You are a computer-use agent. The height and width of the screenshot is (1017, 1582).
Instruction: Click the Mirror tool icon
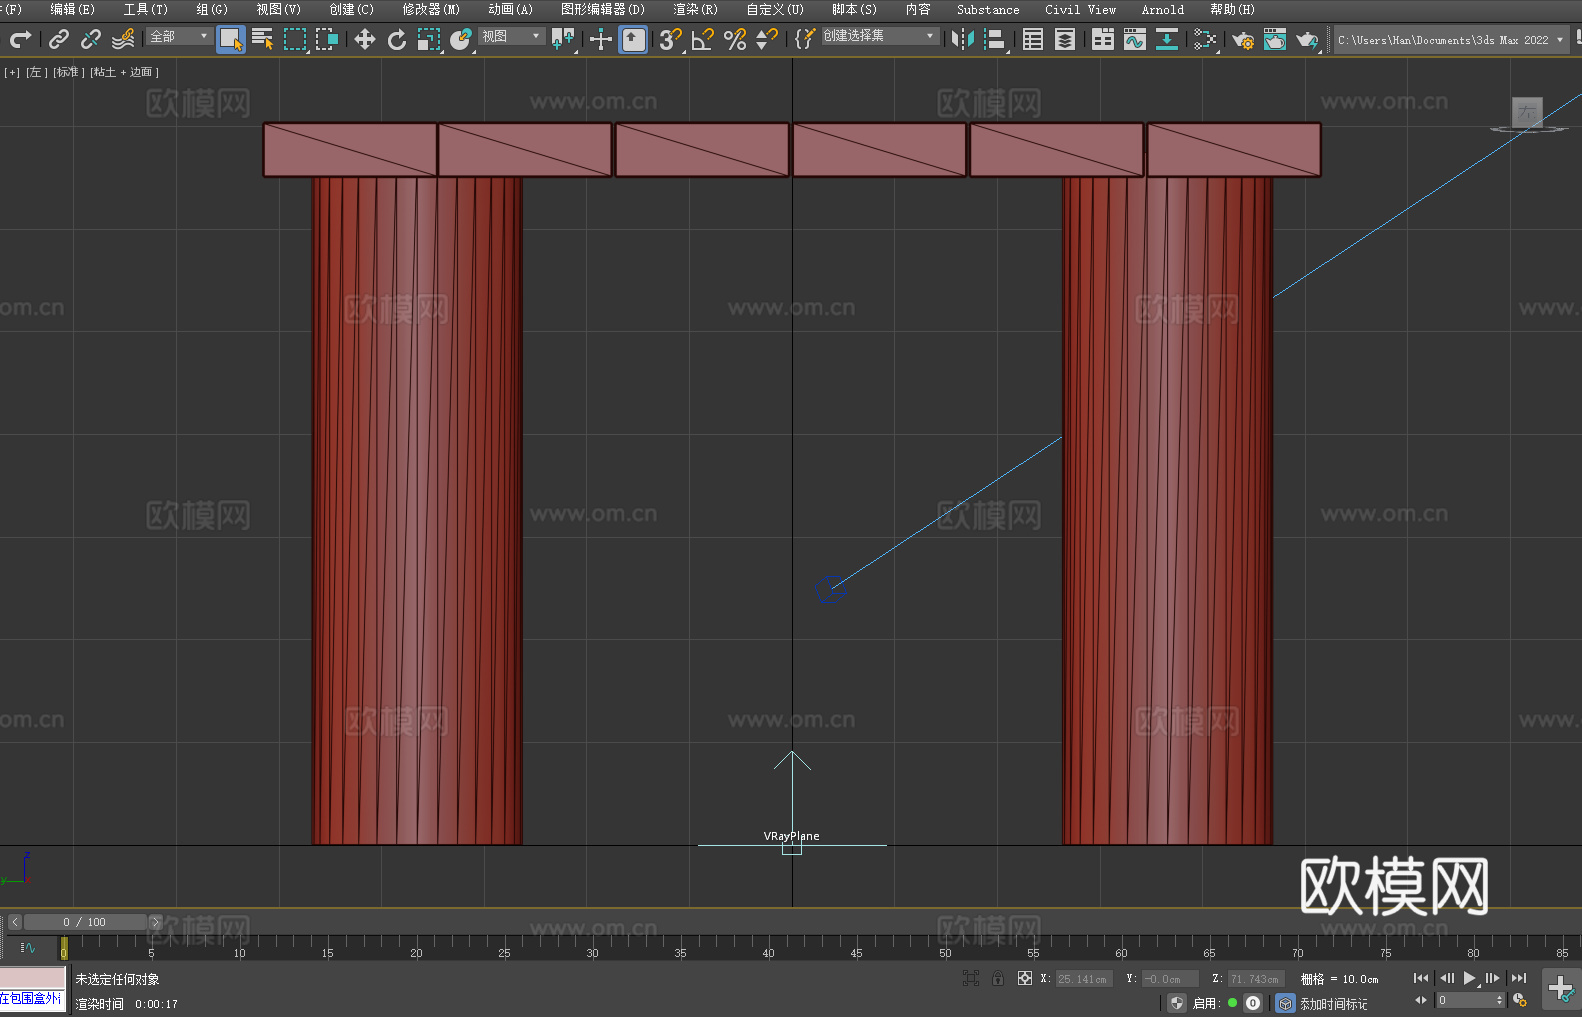pos(963,39)
